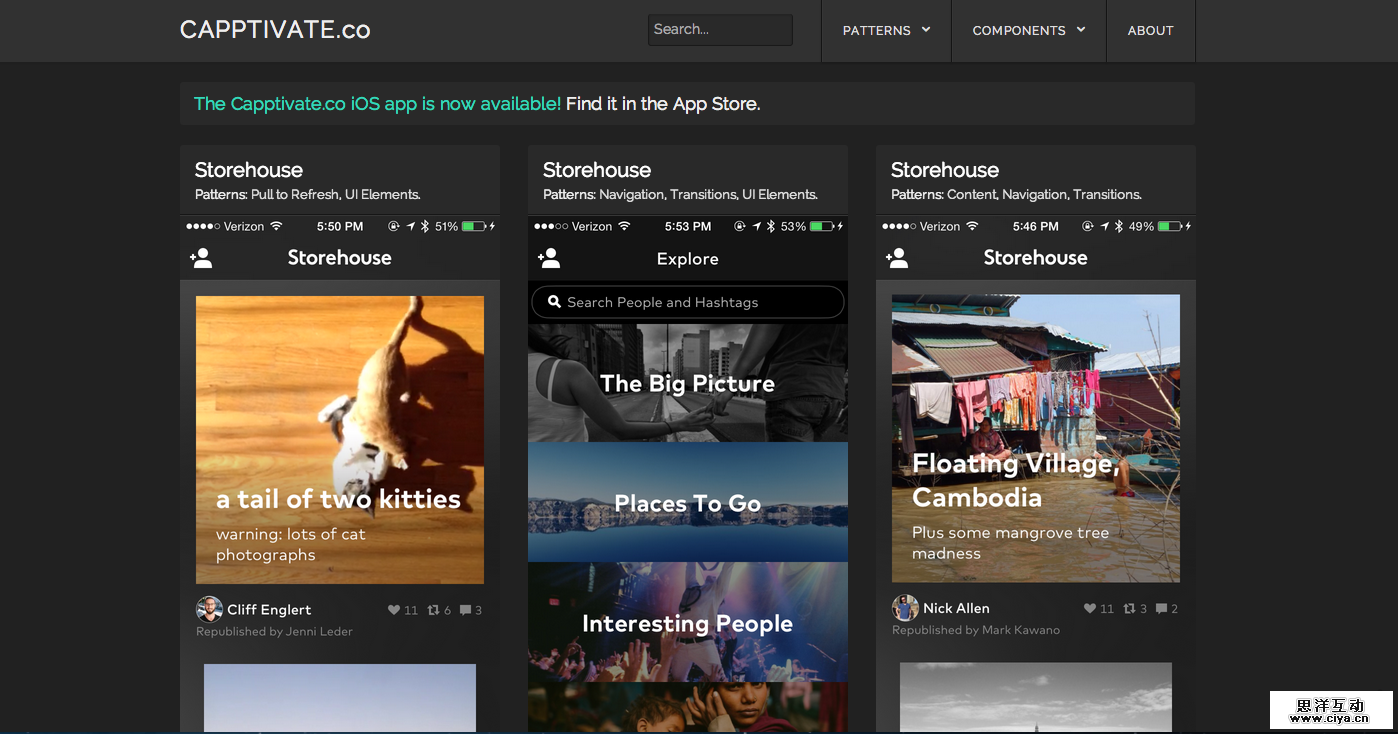1398x734 pixels.
Task: Click Cliff Englert's profile avatar
Action: point(209,609)
